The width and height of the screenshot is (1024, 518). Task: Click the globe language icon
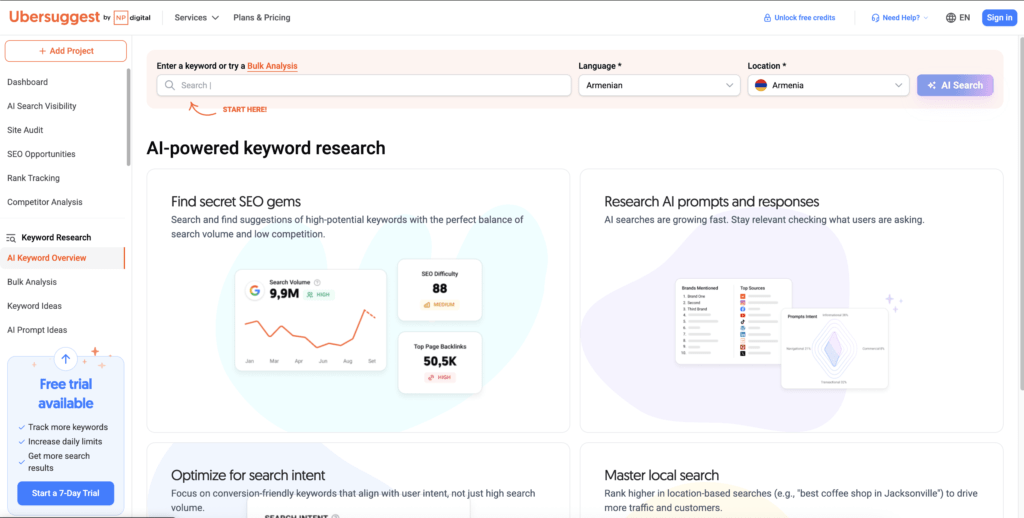[951, 18]
